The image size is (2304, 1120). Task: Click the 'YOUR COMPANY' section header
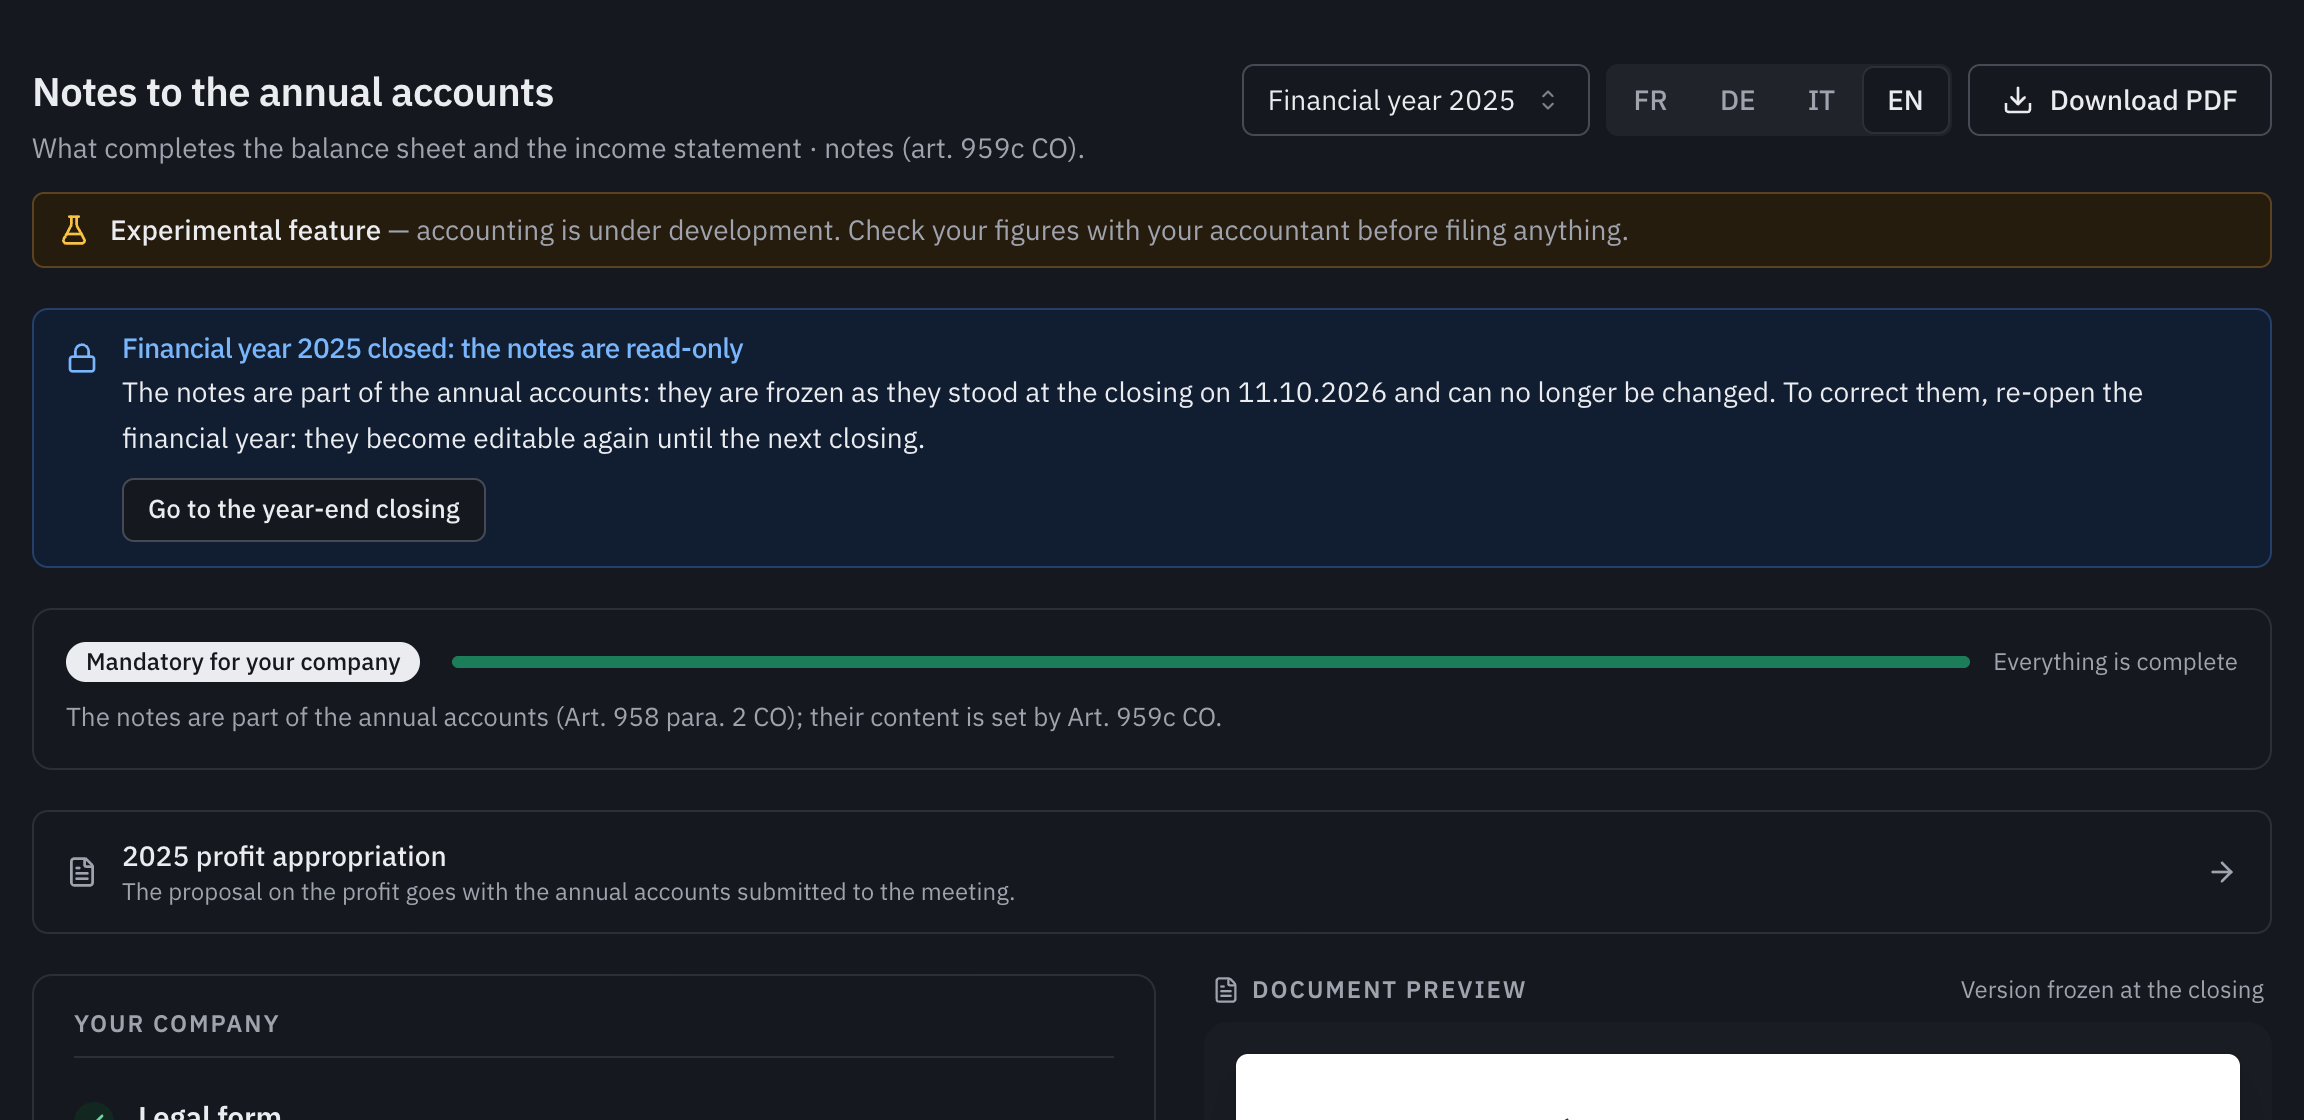(x=176, y=1024)
